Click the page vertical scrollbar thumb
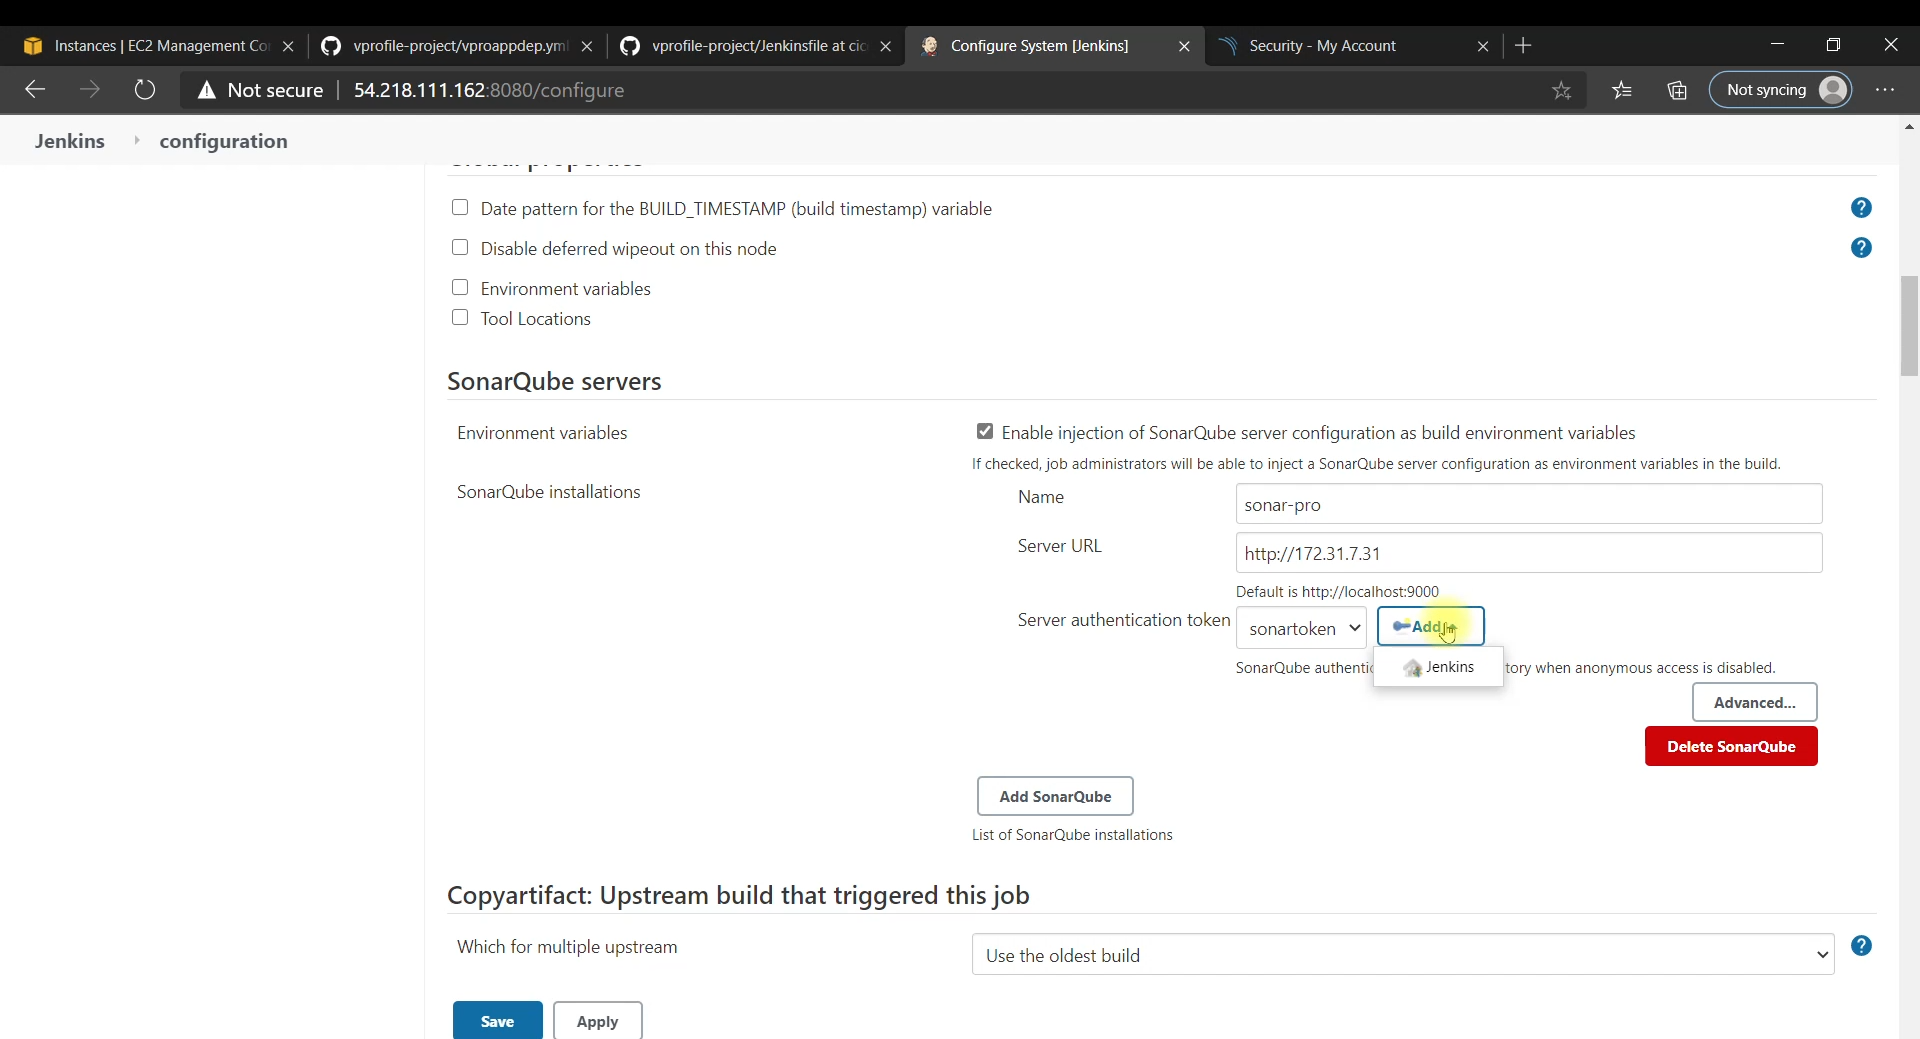Screen dimensions: 1920x1039 pos(1909,326)
